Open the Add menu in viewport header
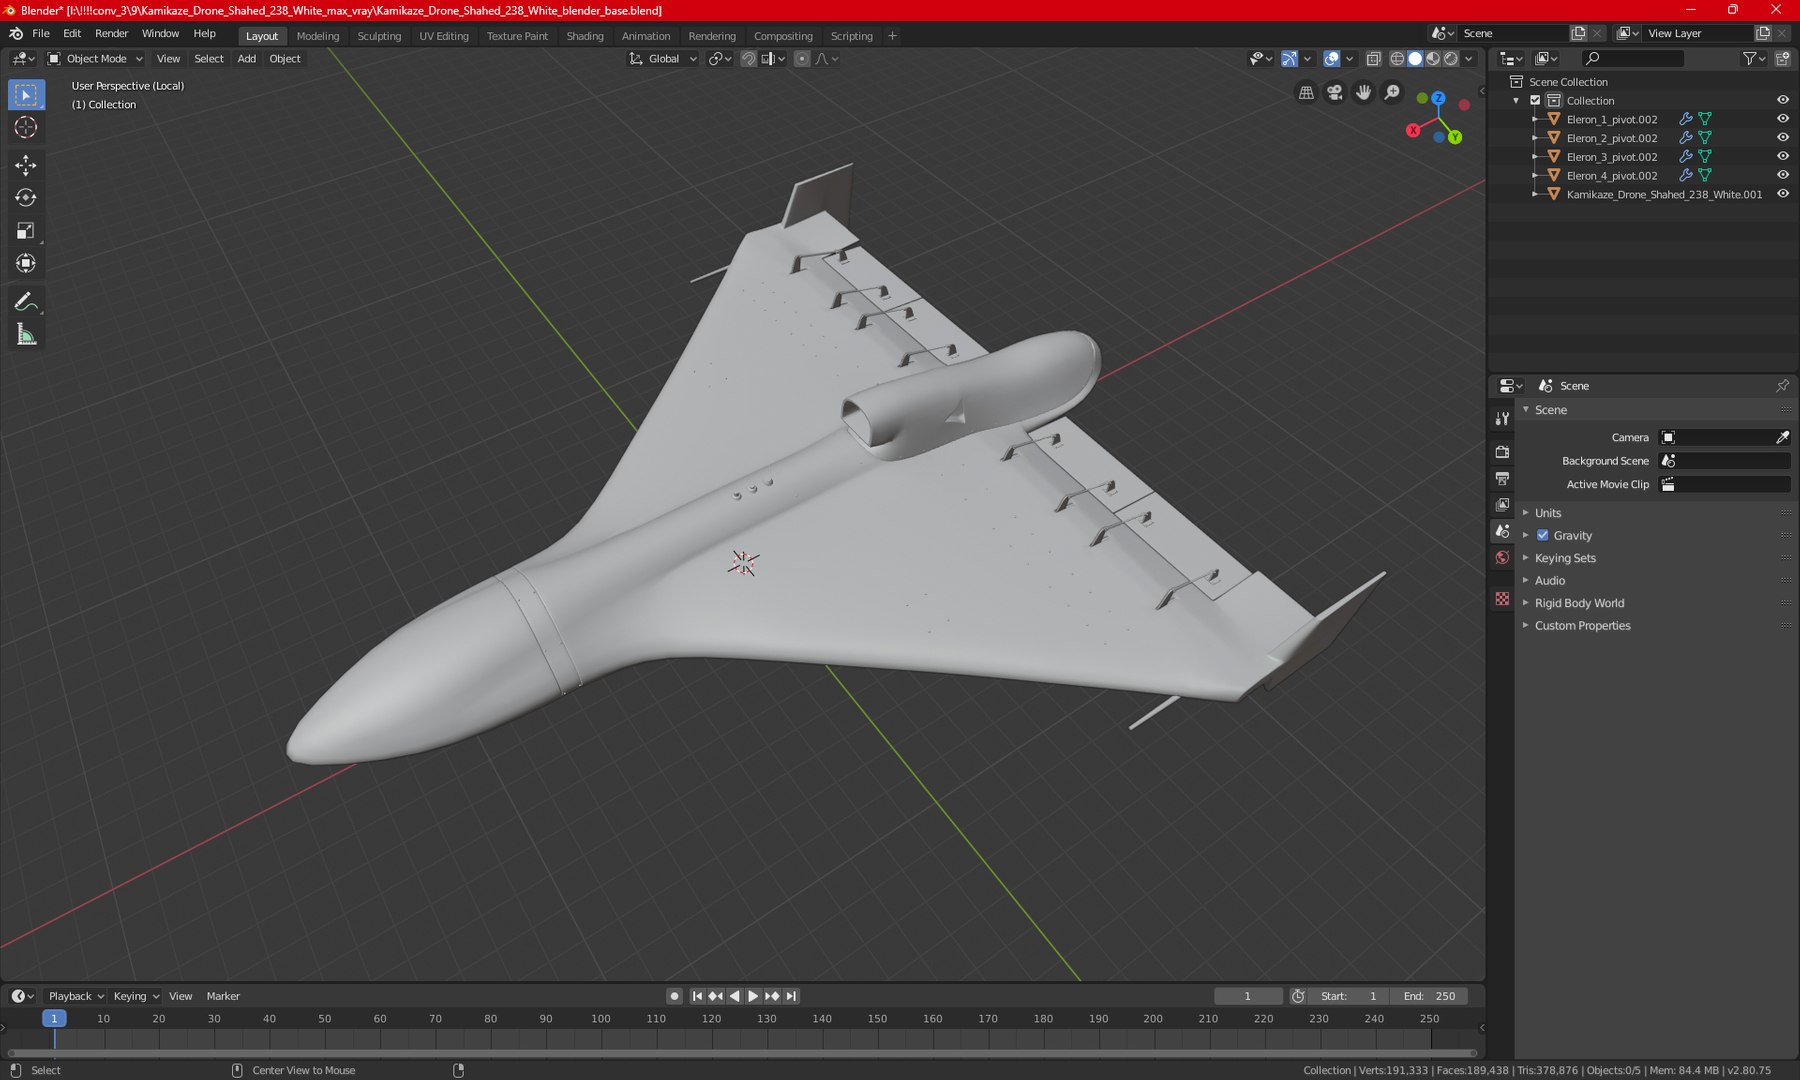 click(x=246, y=59)
